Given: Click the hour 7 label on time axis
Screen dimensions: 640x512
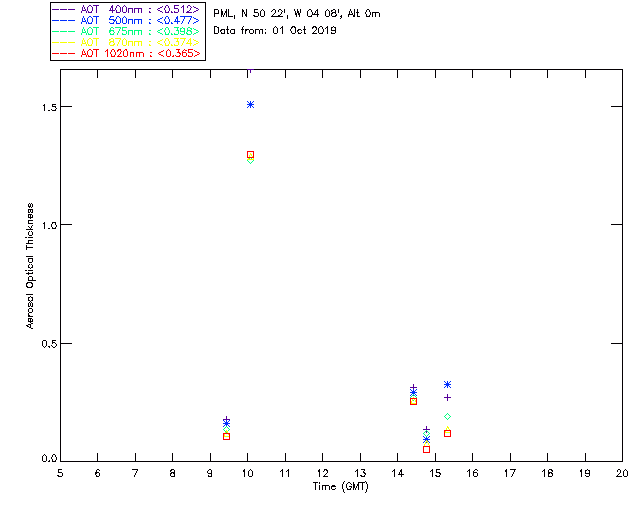Looking at the screenshot, I should [x=135, y=473].
